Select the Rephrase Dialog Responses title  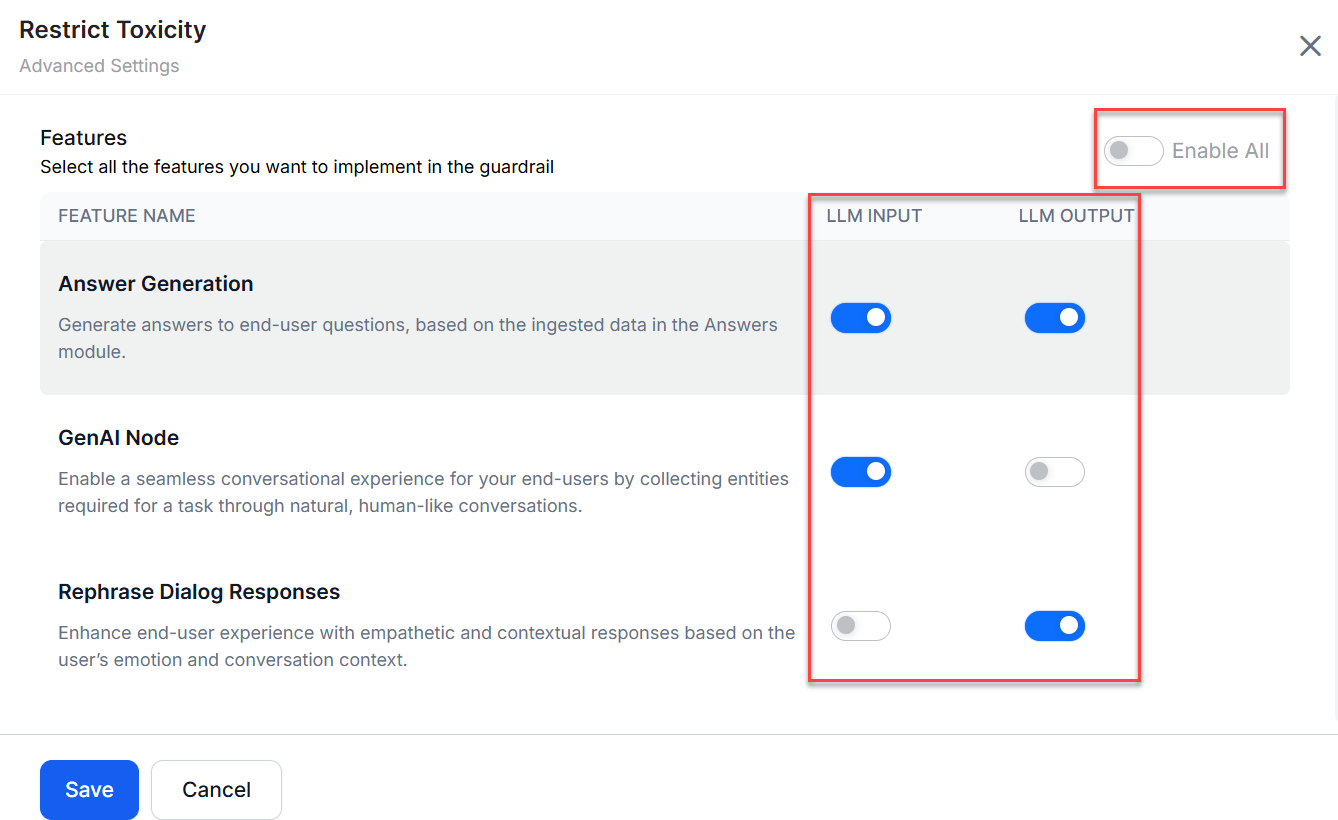pos(199,592)
